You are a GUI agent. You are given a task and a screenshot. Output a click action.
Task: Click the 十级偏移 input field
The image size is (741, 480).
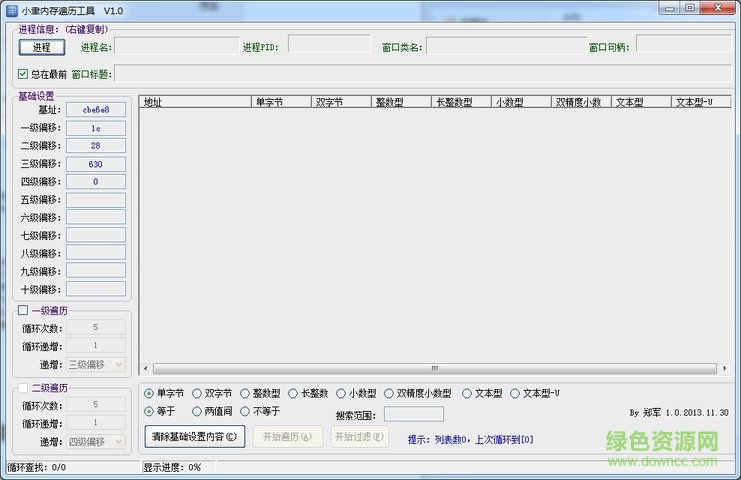96,289
